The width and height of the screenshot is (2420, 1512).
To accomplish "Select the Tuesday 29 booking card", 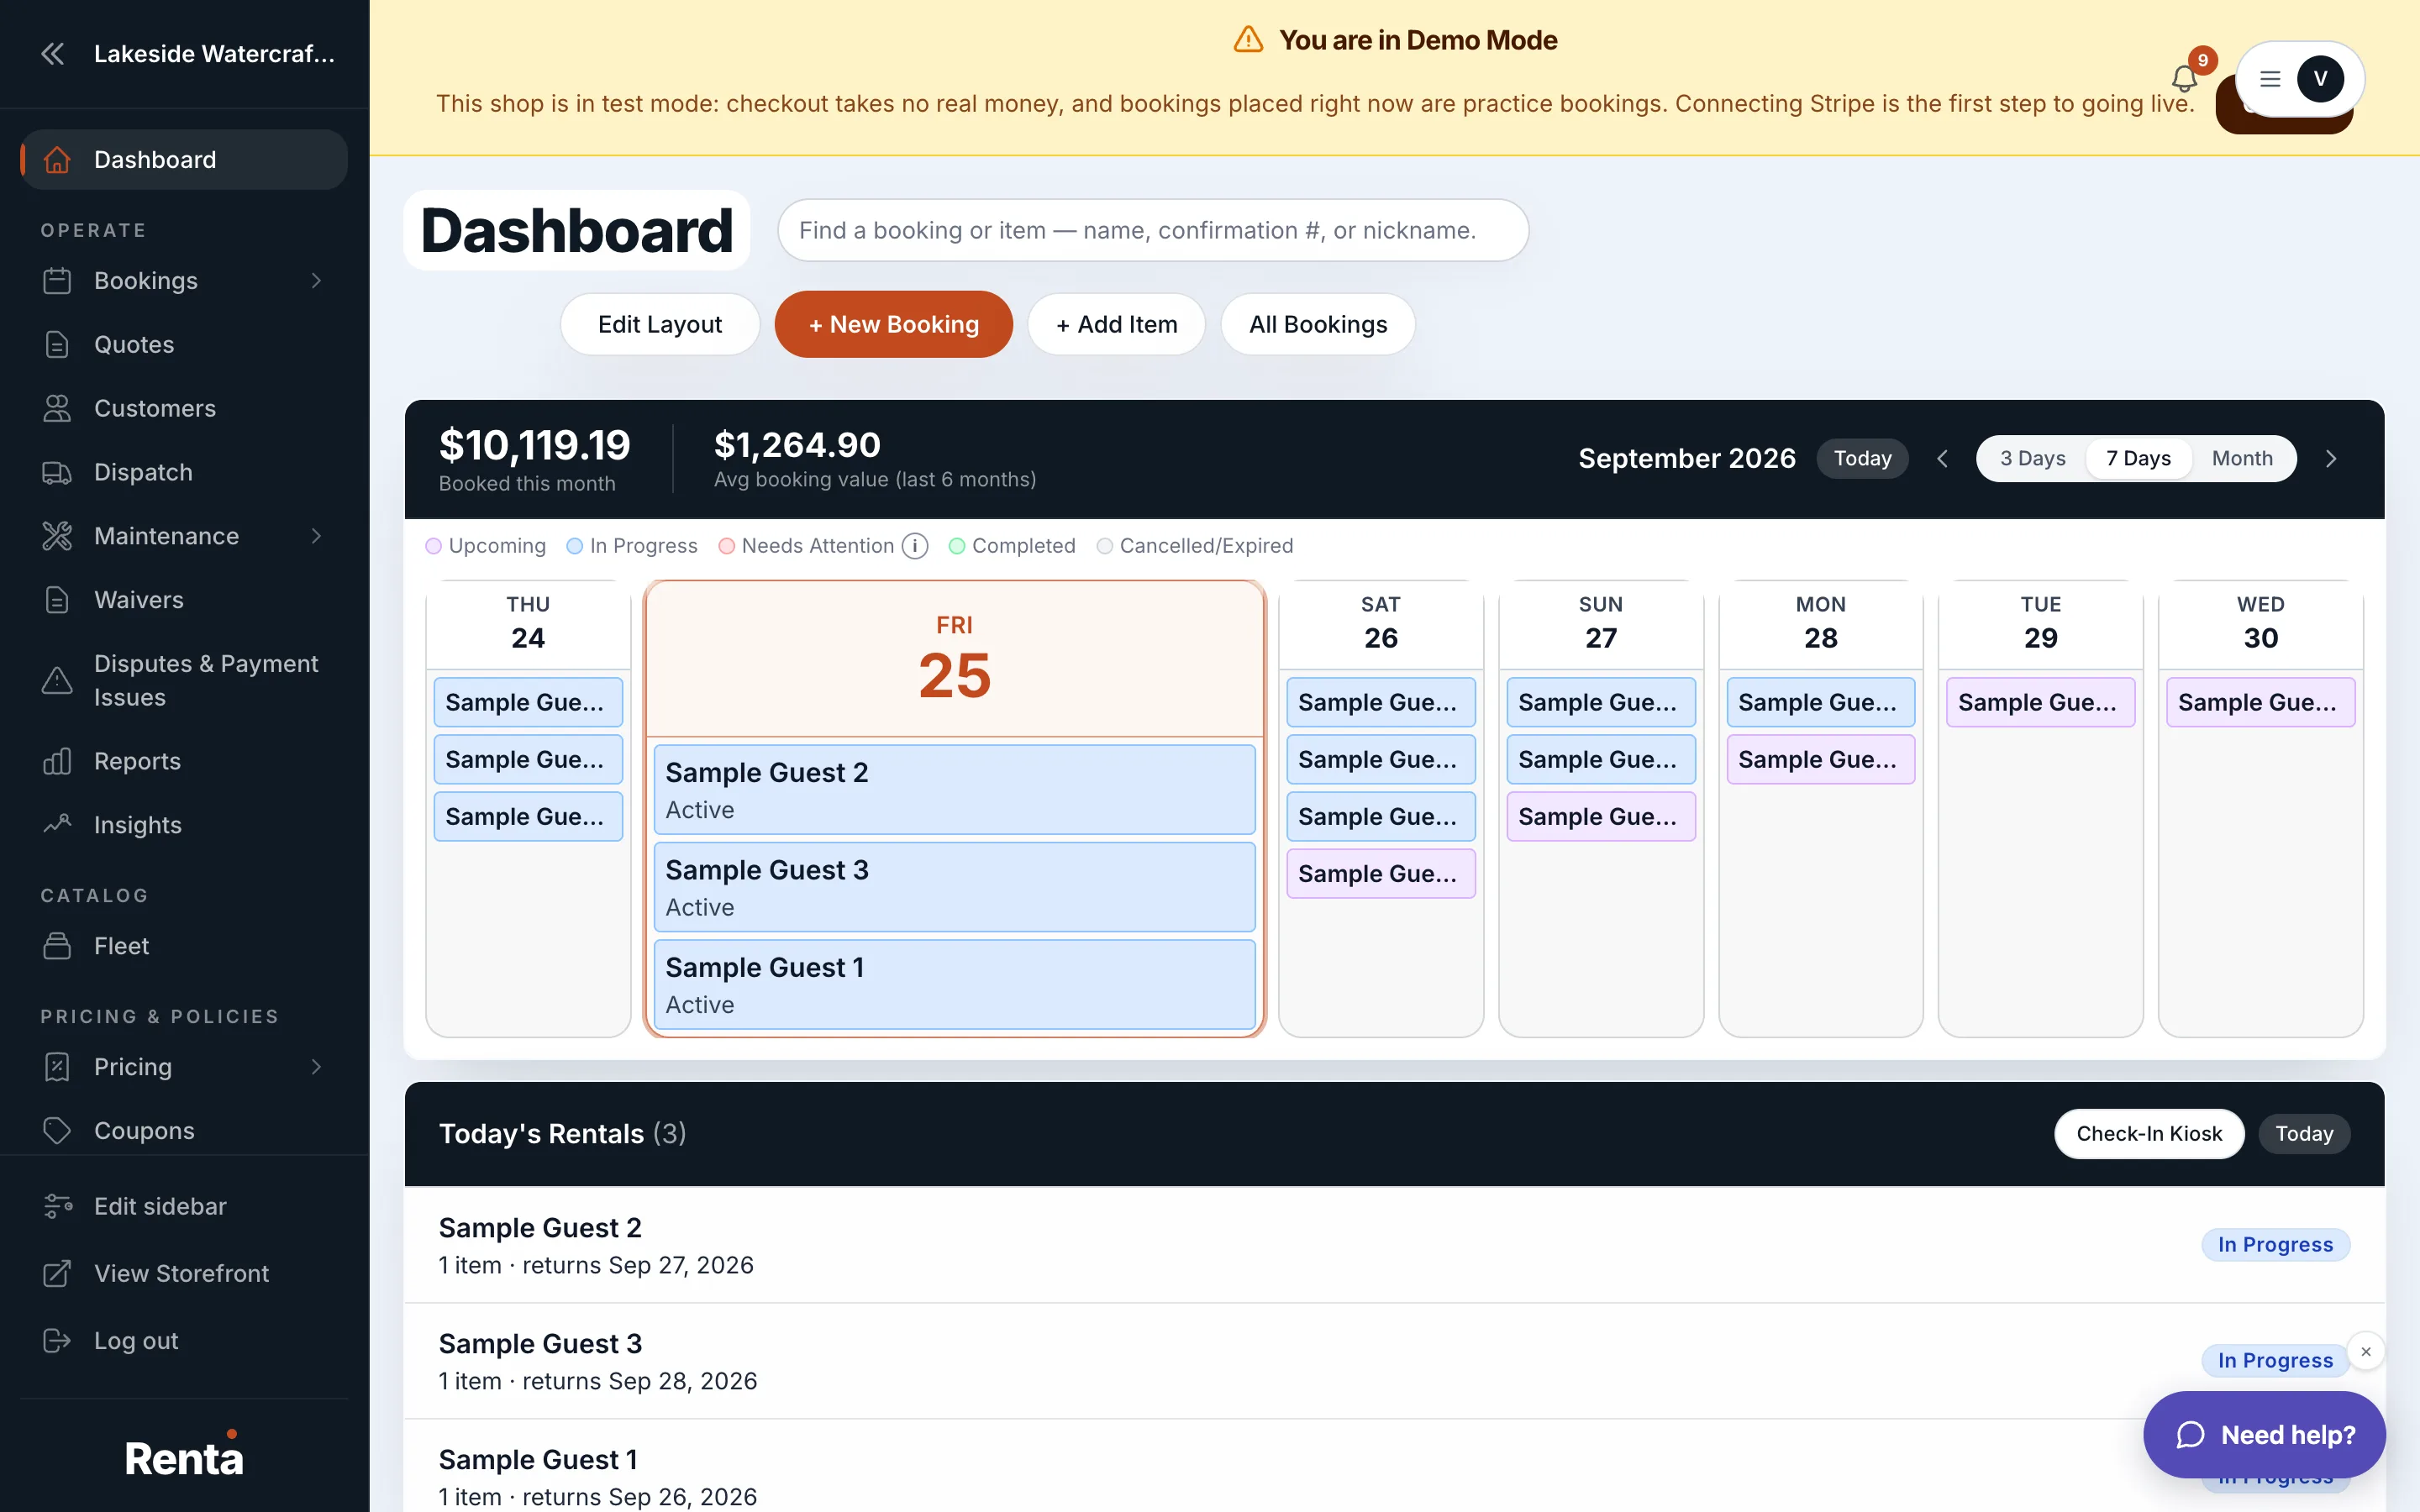I will [2040, 703].
